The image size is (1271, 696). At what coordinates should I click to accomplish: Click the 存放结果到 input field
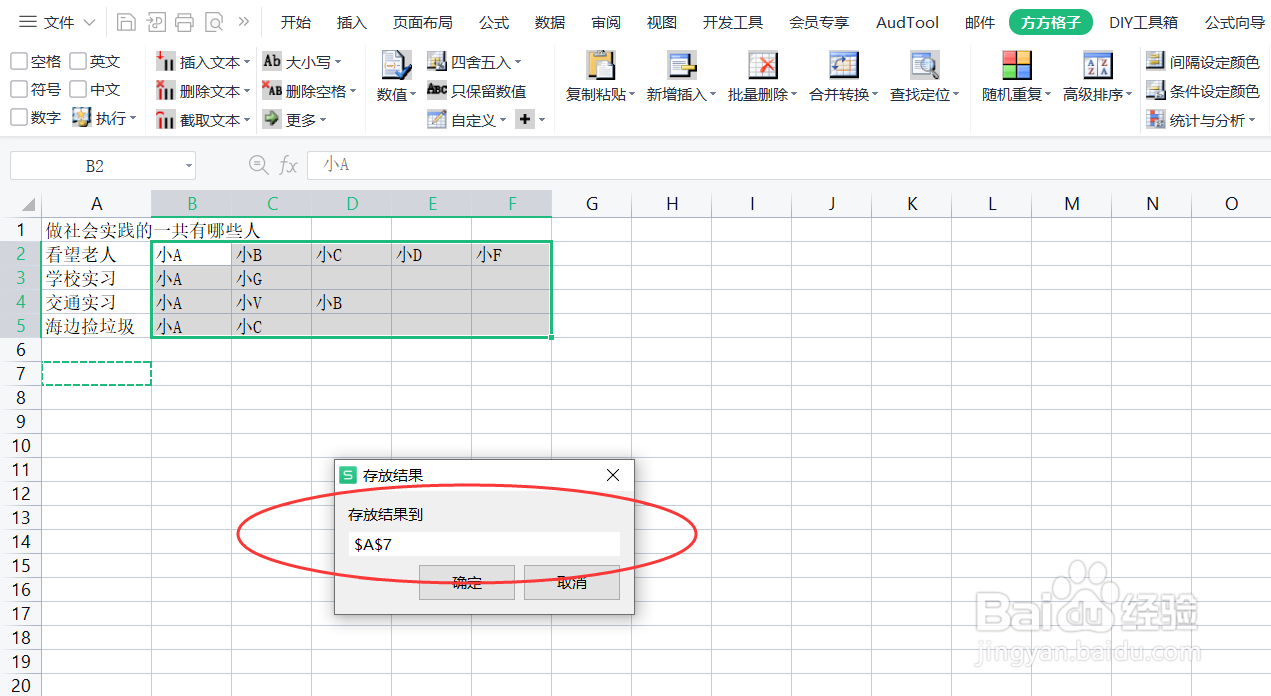coord(484,544)
